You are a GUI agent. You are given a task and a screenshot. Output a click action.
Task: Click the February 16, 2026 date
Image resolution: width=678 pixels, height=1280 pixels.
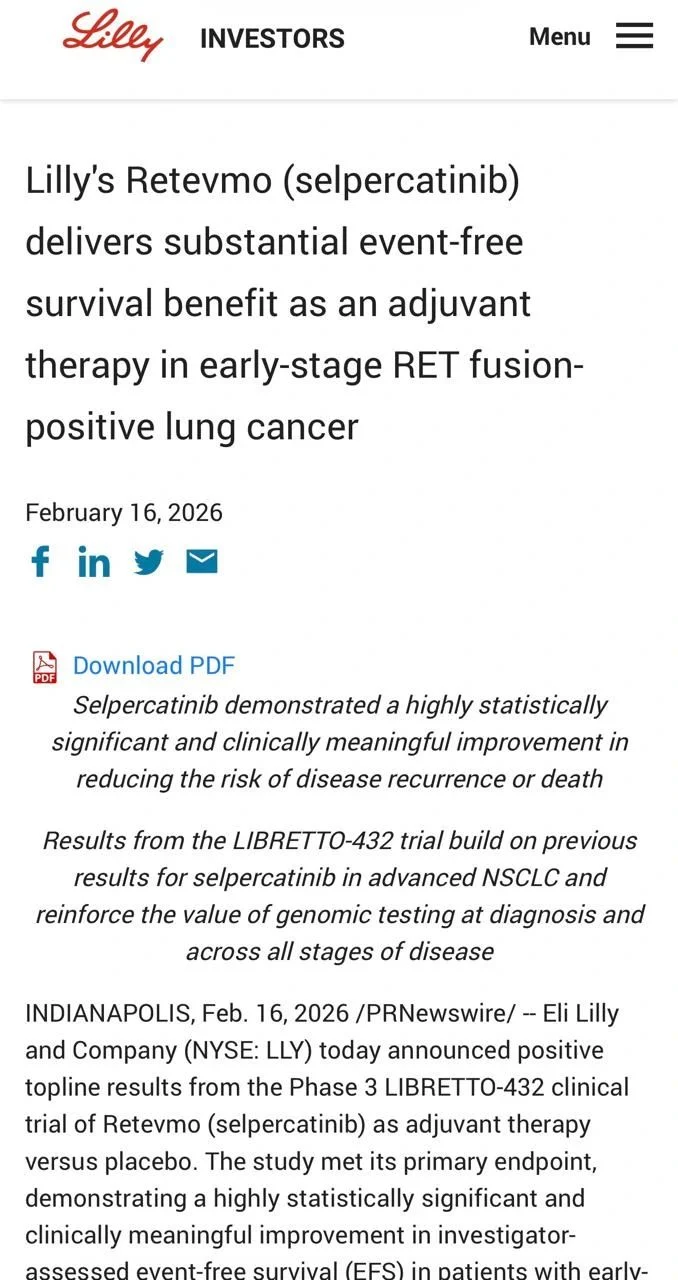[x=124, y=513]
